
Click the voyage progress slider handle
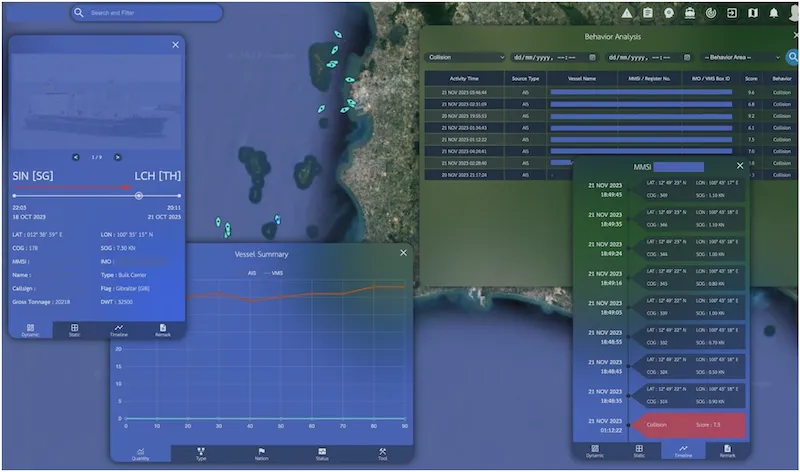coord(138,195)
